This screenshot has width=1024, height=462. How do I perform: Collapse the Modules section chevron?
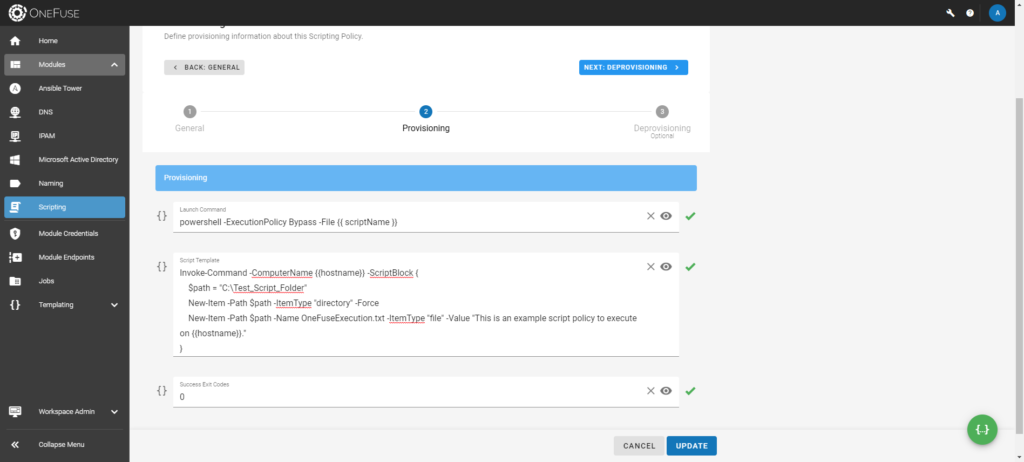(114, 65)
